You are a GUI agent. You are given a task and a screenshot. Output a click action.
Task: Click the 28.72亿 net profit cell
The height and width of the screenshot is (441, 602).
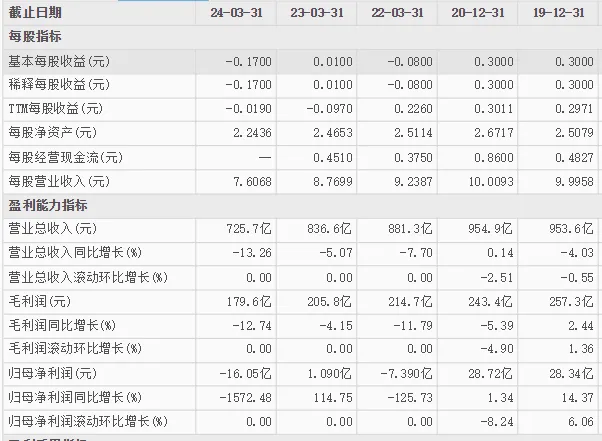(x=492, y=372)
